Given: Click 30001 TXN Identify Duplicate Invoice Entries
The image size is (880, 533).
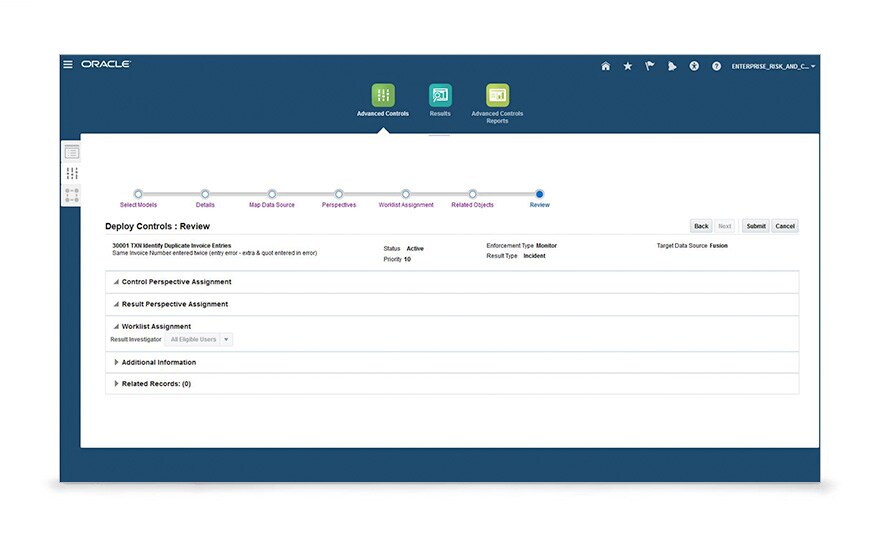Looking at the screenshot, I should [172, 245].
